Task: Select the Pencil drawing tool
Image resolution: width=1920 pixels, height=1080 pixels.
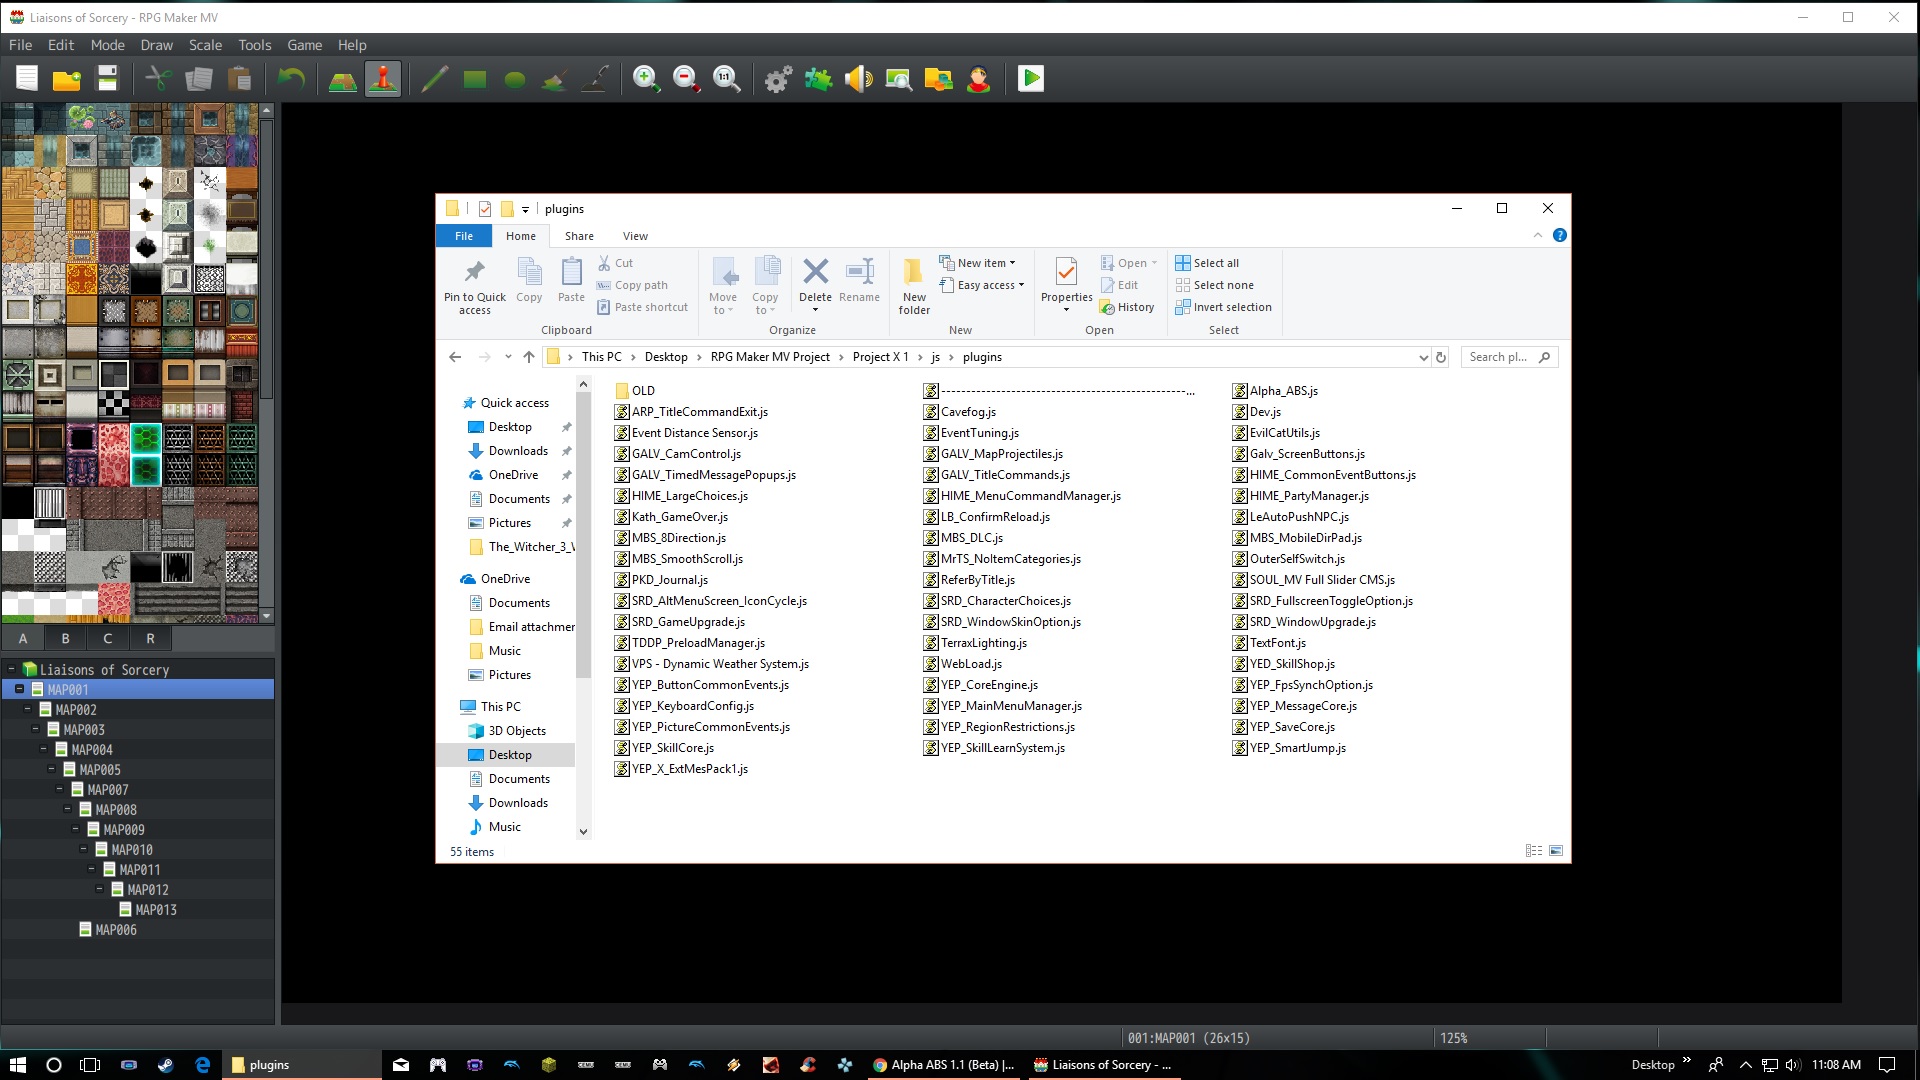Action: coord(434,79)
